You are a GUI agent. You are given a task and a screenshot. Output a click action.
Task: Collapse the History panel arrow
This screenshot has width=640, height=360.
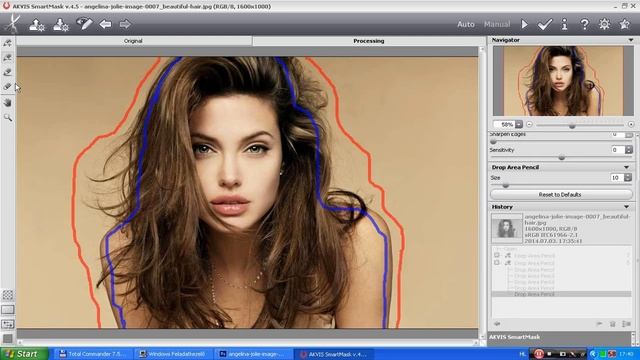click(x=626, y=207)
